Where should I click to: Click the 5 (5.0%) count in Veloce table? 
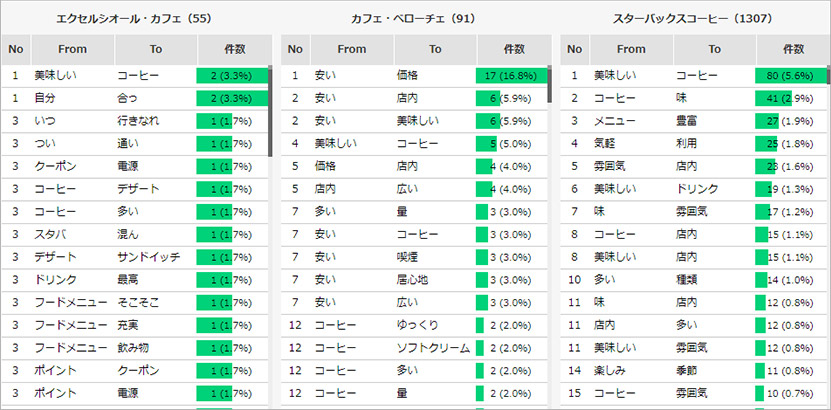tap(510, 144)
